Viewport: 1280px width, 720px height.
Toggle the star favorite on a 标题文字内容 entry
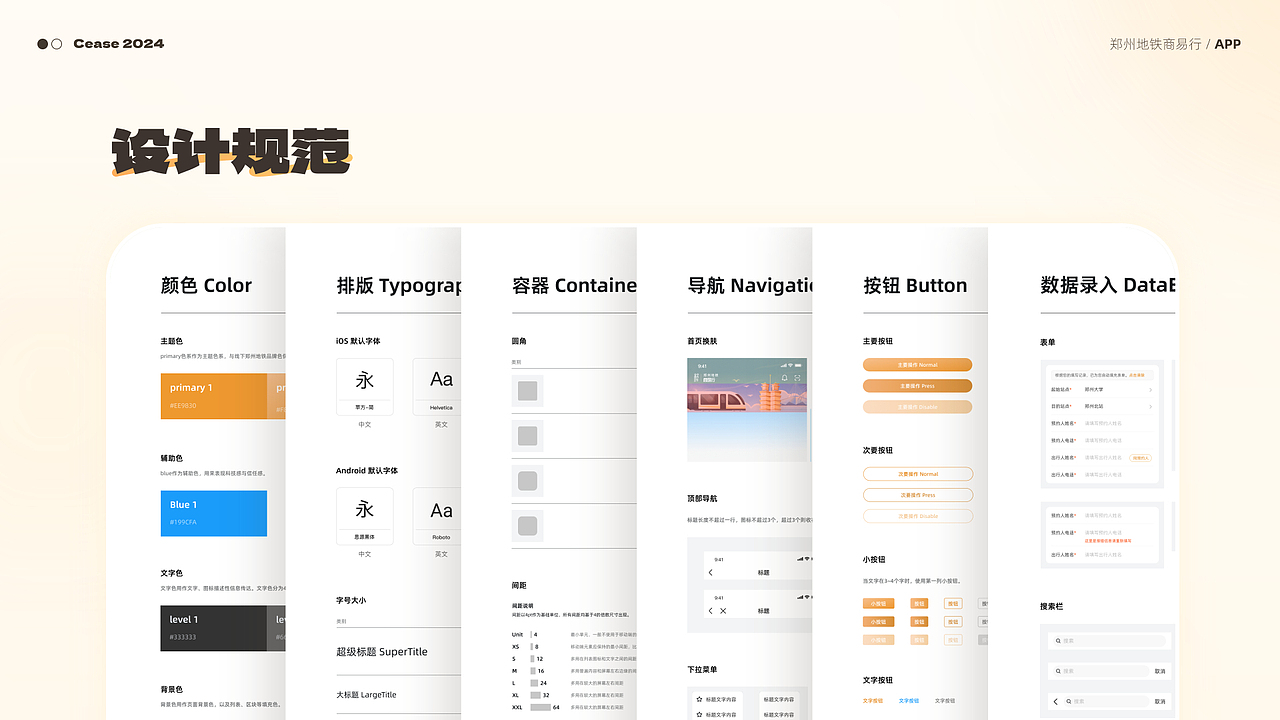699,699
